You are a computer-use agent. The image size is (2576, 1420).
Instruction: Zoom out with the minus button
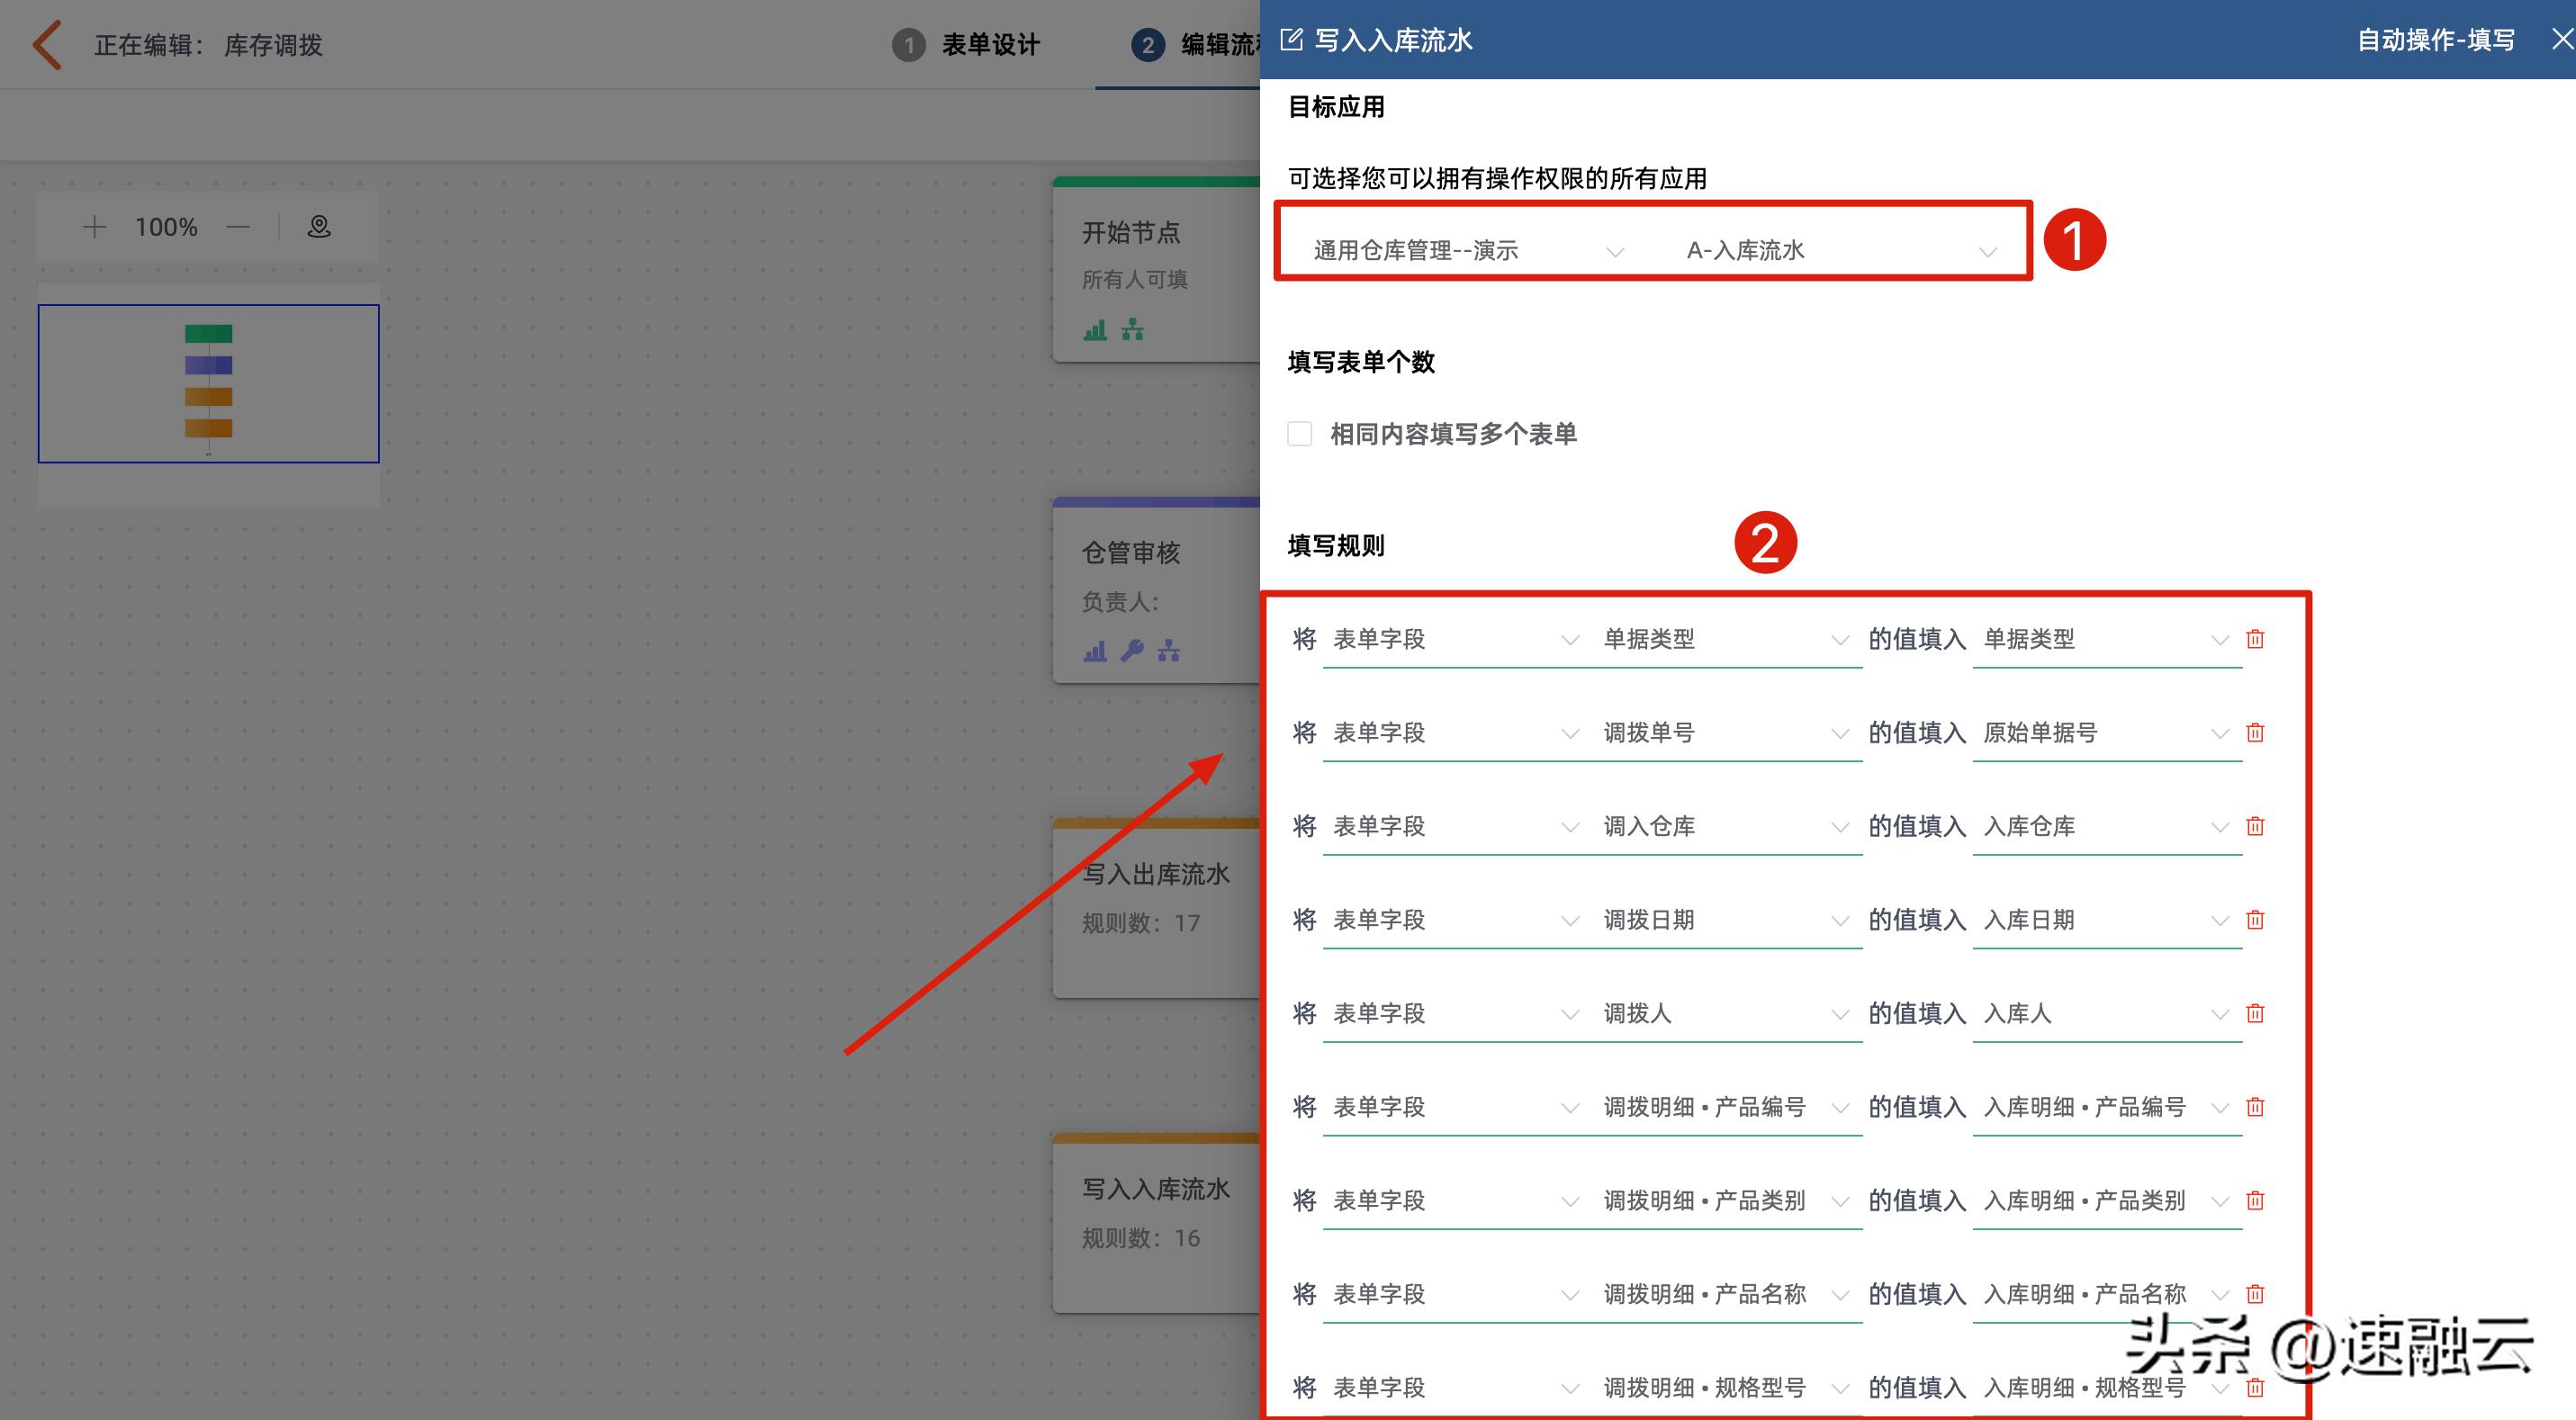[238, 226]
